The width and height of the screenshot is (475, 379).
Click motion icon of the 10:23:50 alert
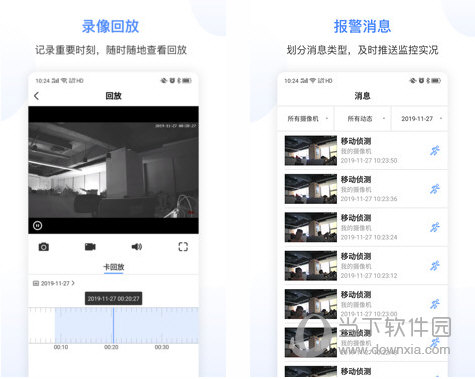tap(435, 151)
